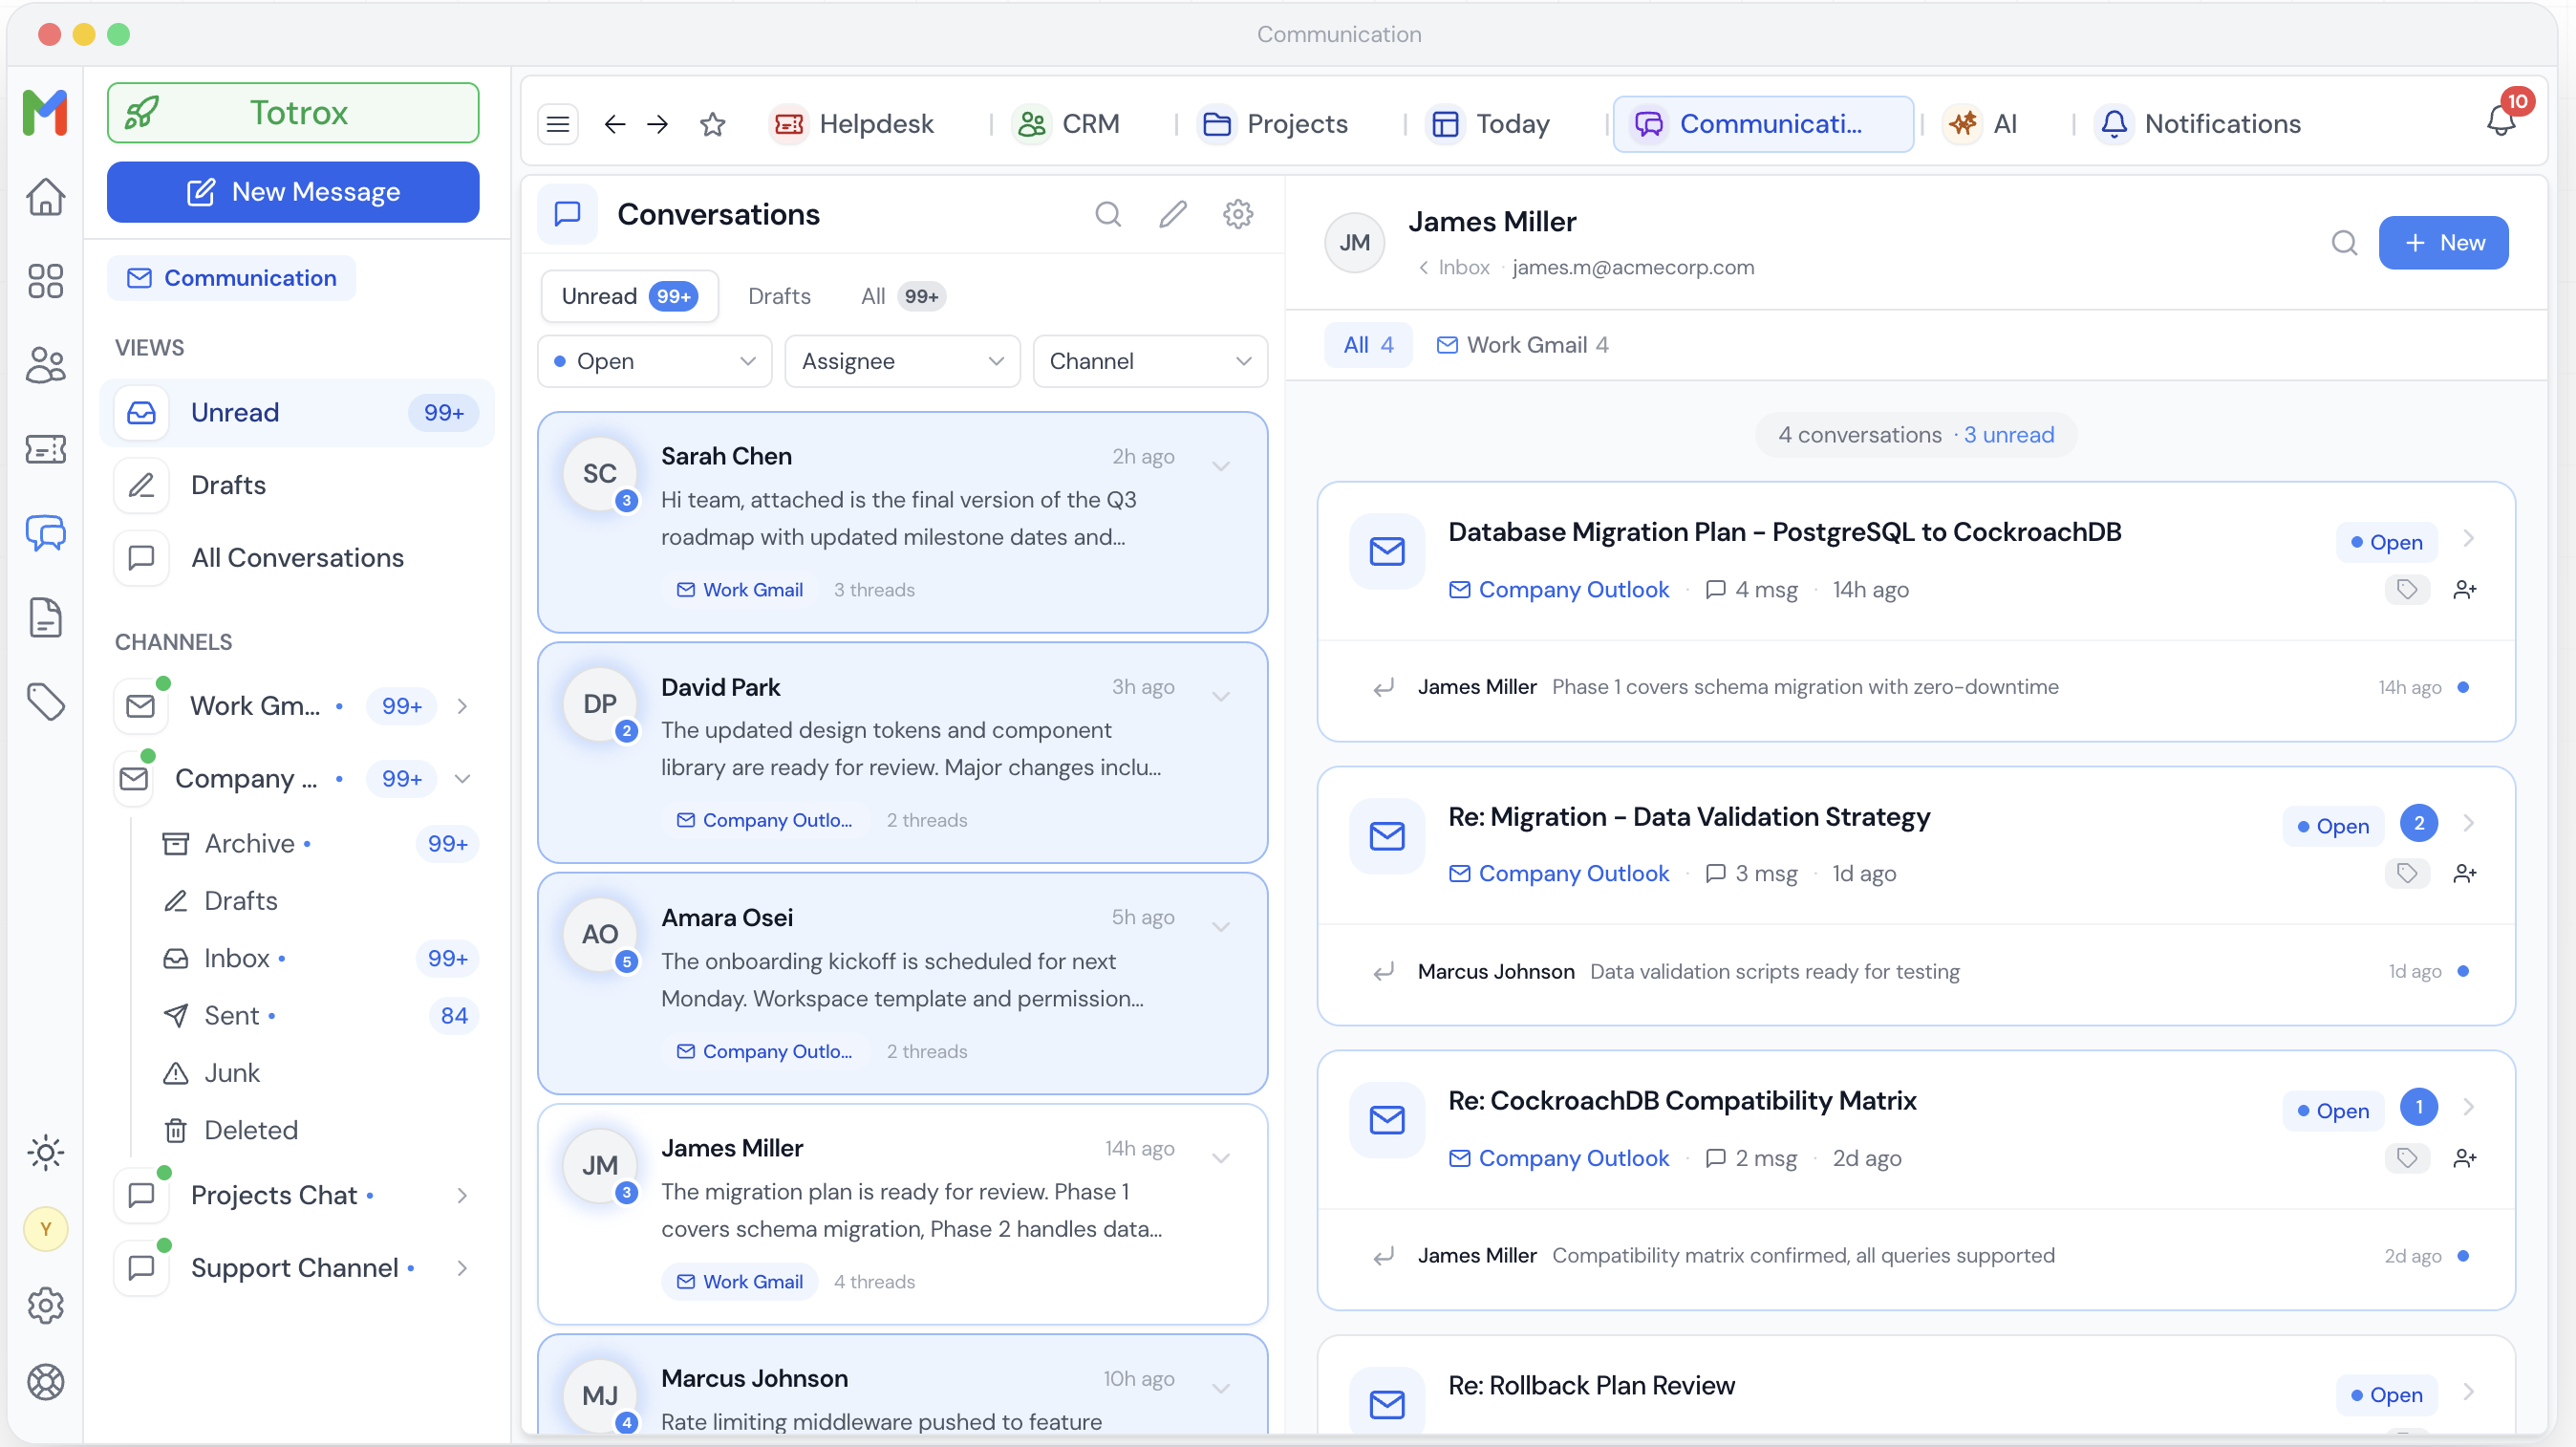
Task: Open All Conversations view
Action: click(297, 557)
